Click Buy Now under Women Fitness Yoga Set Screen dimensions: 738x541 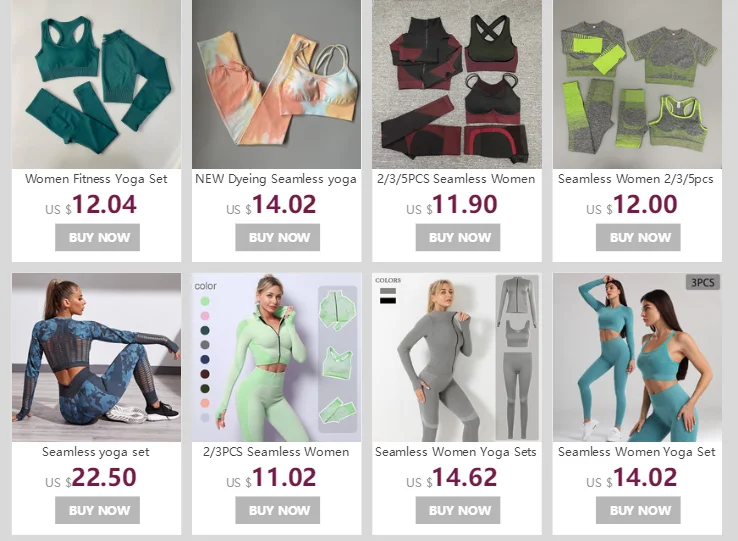coord(97,237)
